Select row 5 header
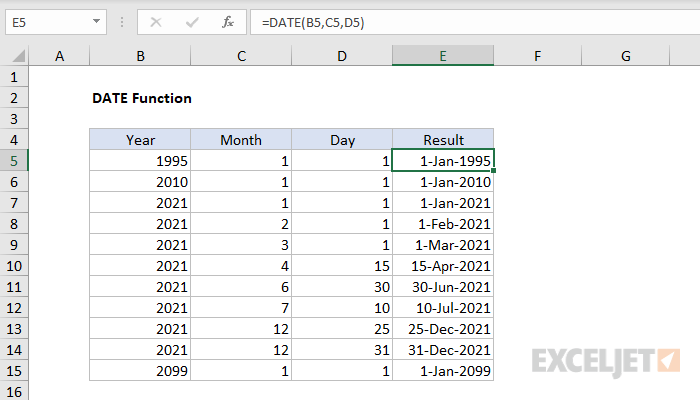Image resolution: width=700 pixels, height=400 pixels. tap(14, 160)
